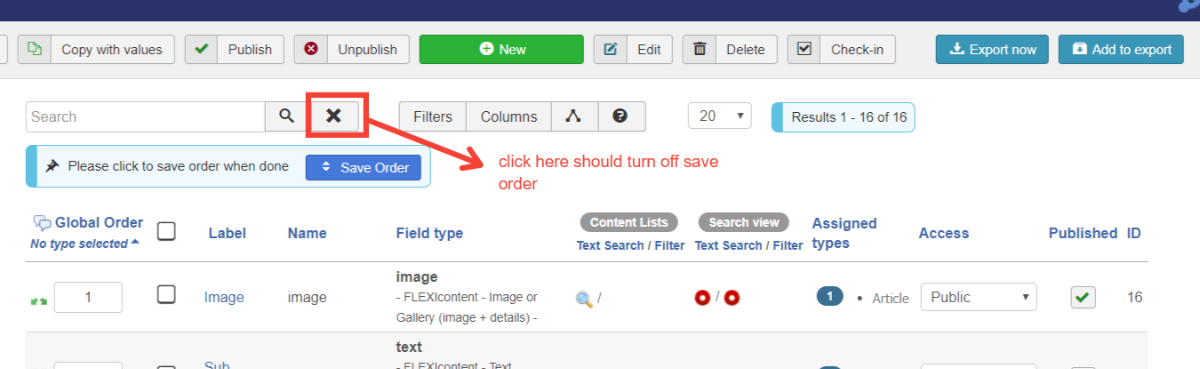This screenshot has width=1200, height=369.
Task: Publish the selected fields
Action: (235, 49)
